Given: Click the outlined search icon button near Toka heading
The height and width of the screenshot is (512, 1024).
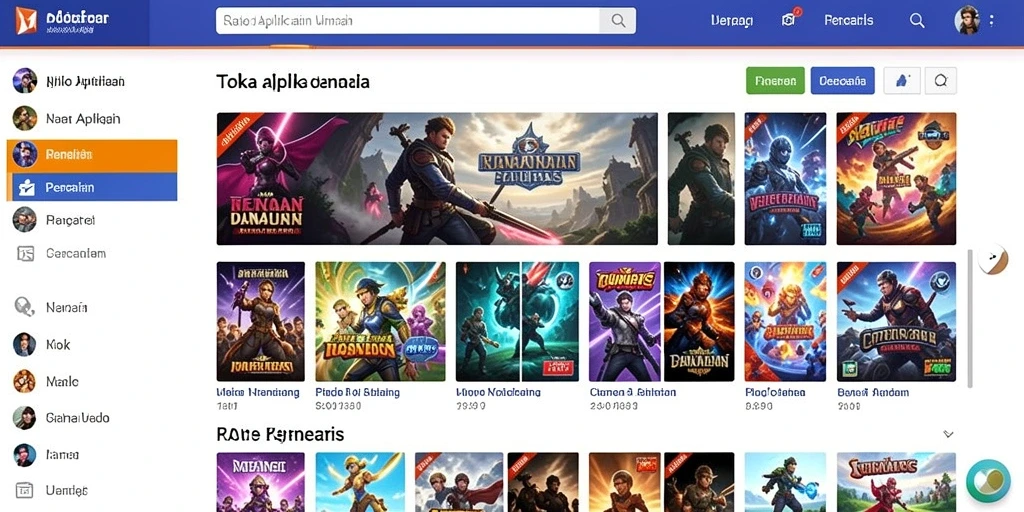Looking at the screenshot, I should 940,80.
